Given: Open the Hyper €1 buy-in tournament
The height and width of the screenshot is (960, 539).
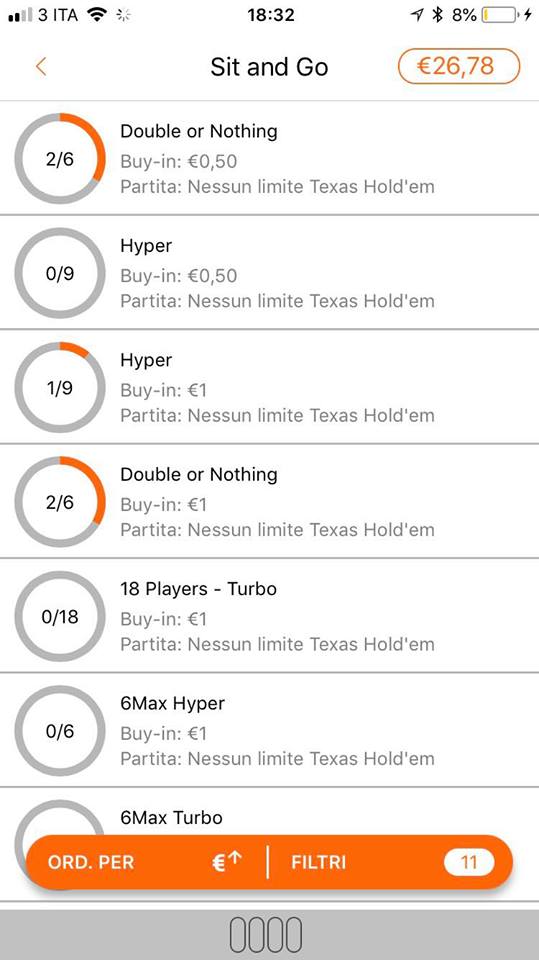Looking at the screenshot, I should click(x=270, y=387).
